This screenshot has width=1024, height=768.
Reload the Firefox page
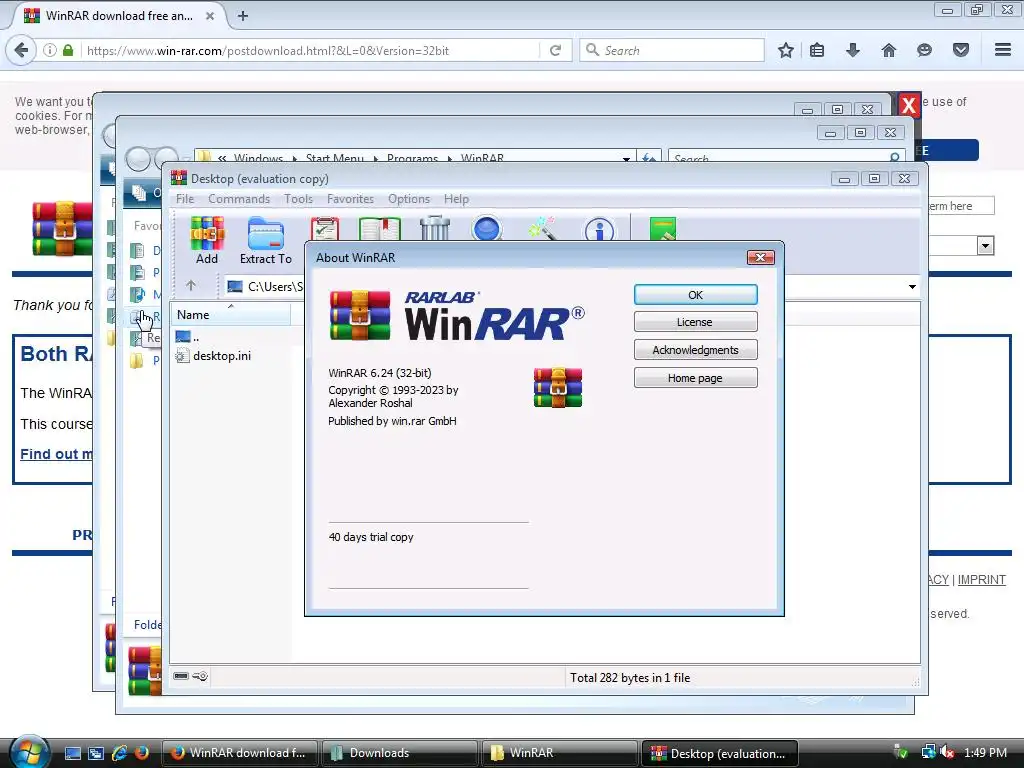point(556,50)
